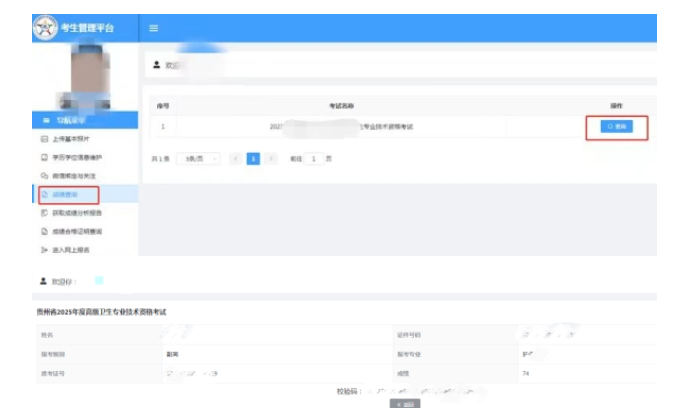689x408 pixels.
Task: Go to the next page arrow
Action: 270,158
